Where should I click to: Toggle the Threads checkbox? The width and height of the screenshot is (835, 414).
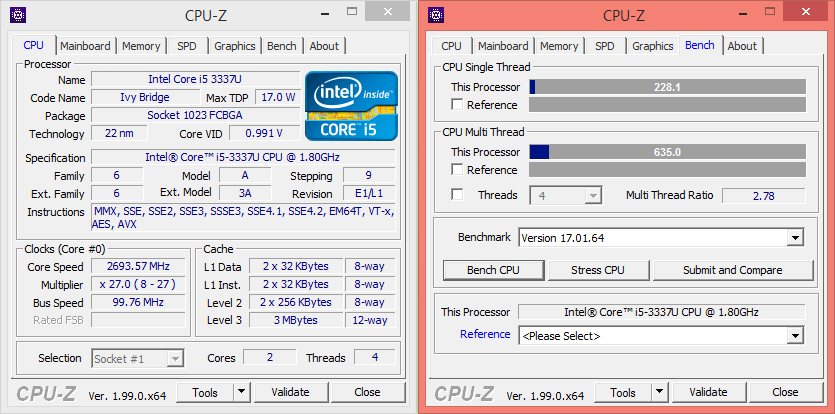click(457, 194)
